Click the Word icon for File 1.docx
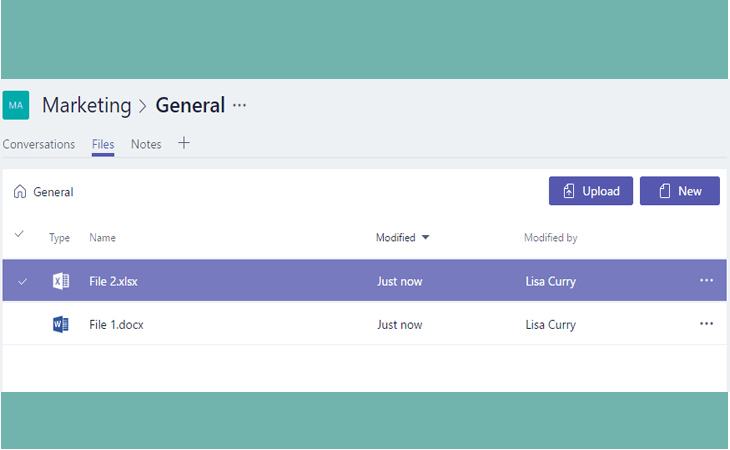This screenshot has height=450, width=730. [x=61, y=324]
